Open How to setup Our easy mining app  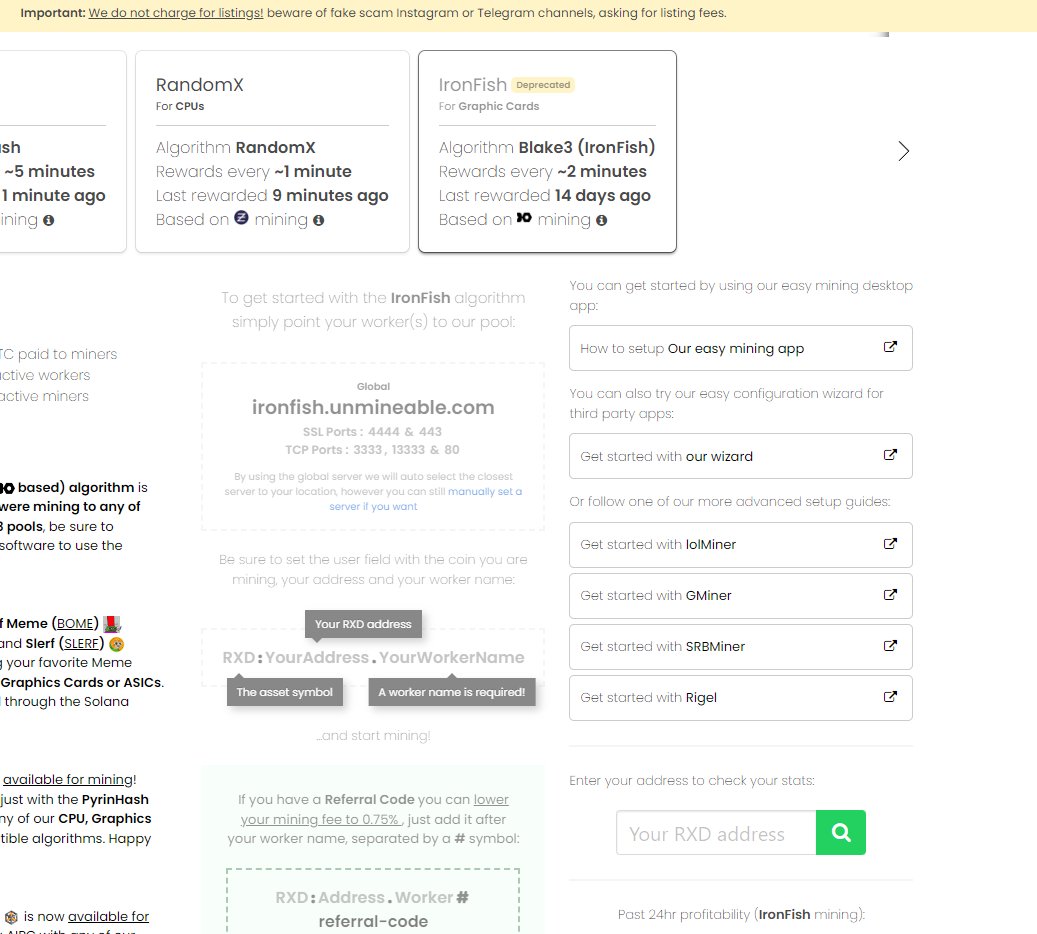pyautogui.click(x=741, y=348)
